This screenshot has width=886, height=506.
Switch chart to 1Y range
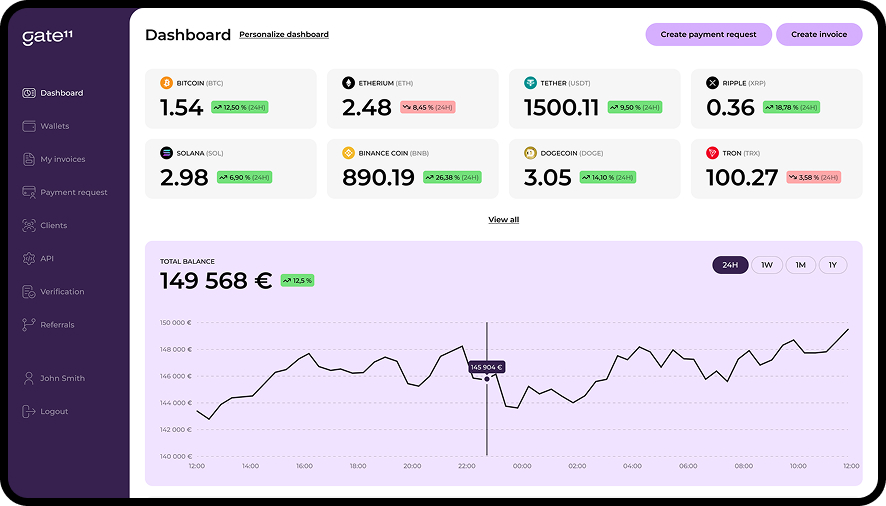(832, 265)
